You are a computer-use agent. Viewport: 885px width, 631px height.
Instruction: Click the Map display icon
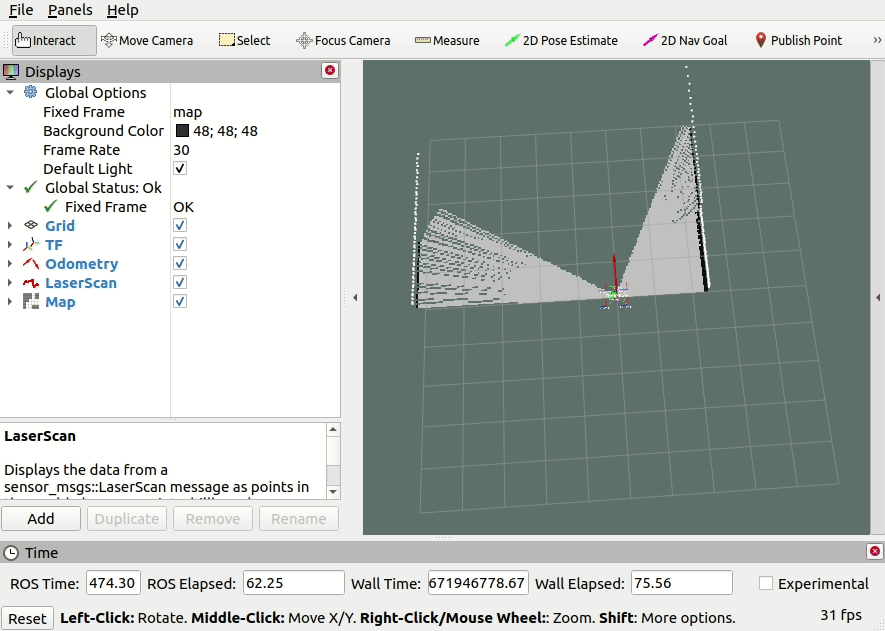30,301
